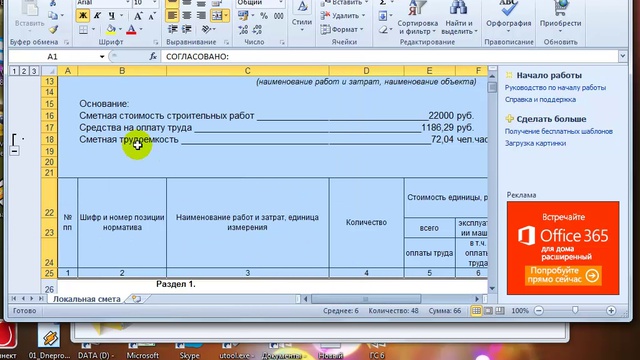Toggle italic (К) formatting
The image size is (640, 360).
point(97,16)
